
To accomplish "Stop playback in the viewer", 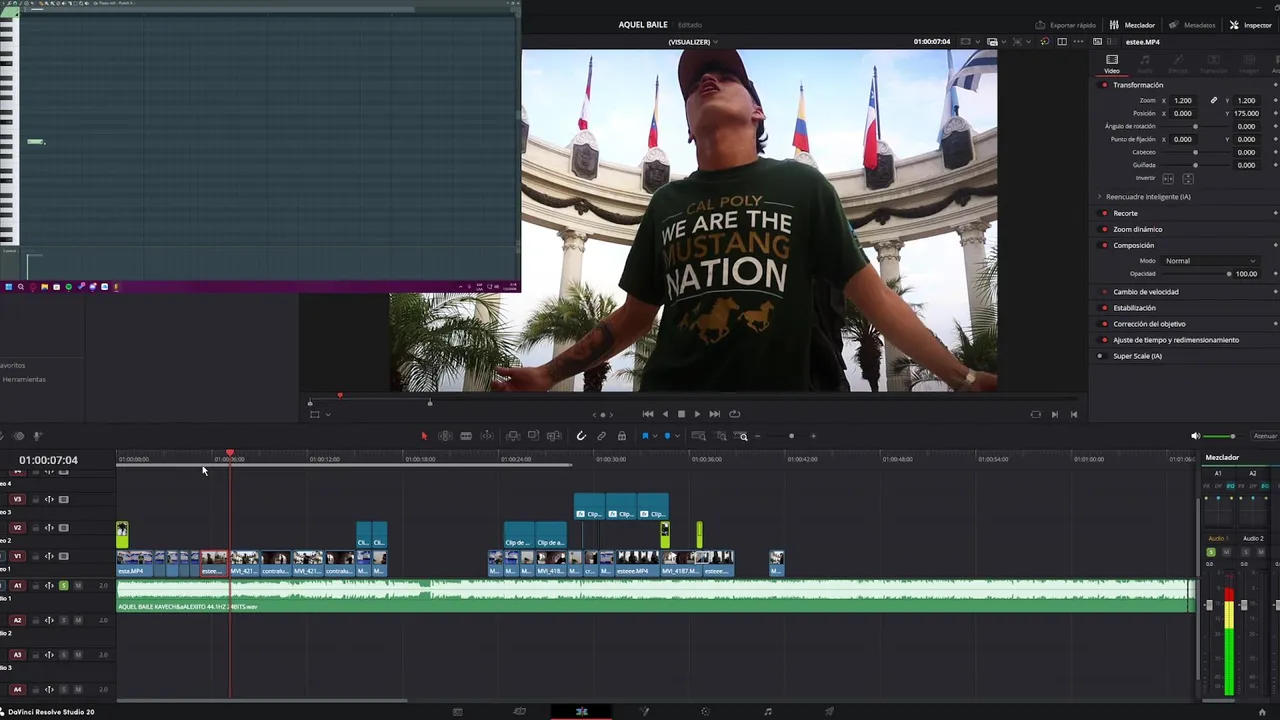I will coord(681,414).
